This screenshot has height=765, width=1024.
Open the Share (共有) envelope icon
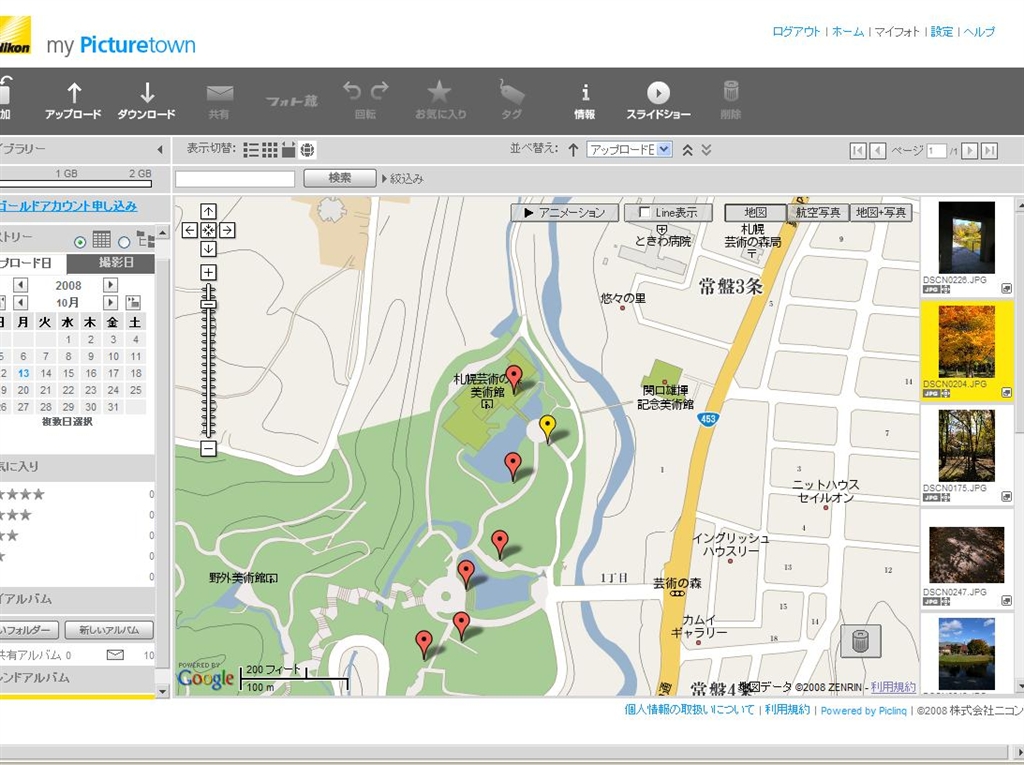[x=219, y=93]
